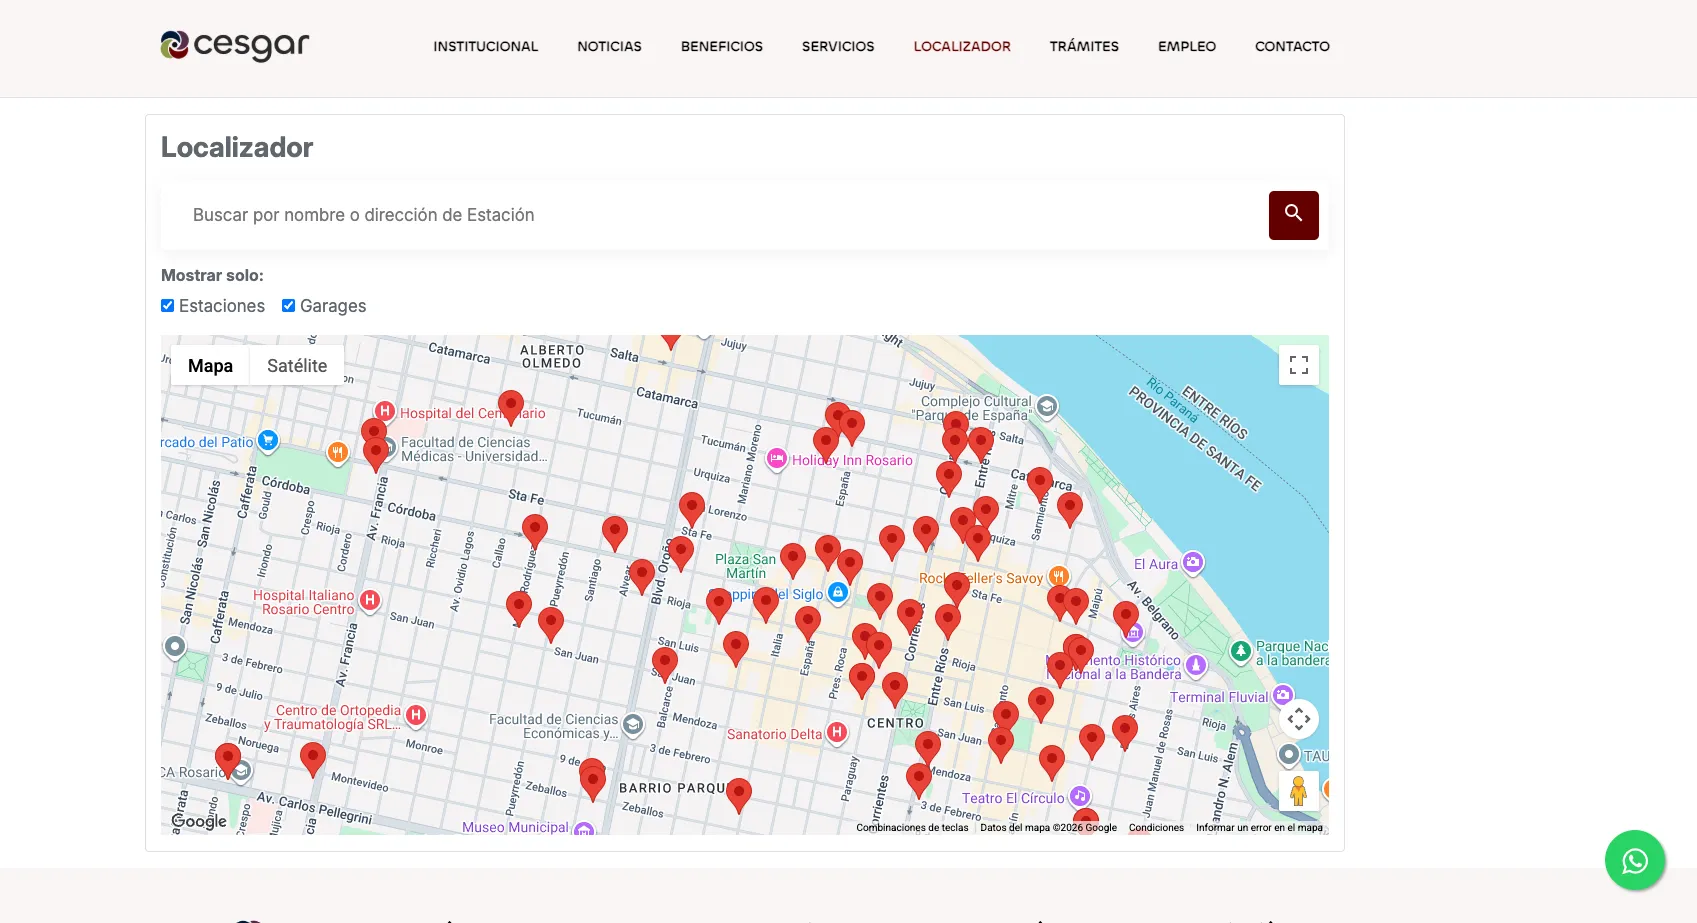Viewport: 1697px width, 923px height.
Task: Click the Monumento Histórico Nacional a la Bandera icon
Action: click(1196, 665)
